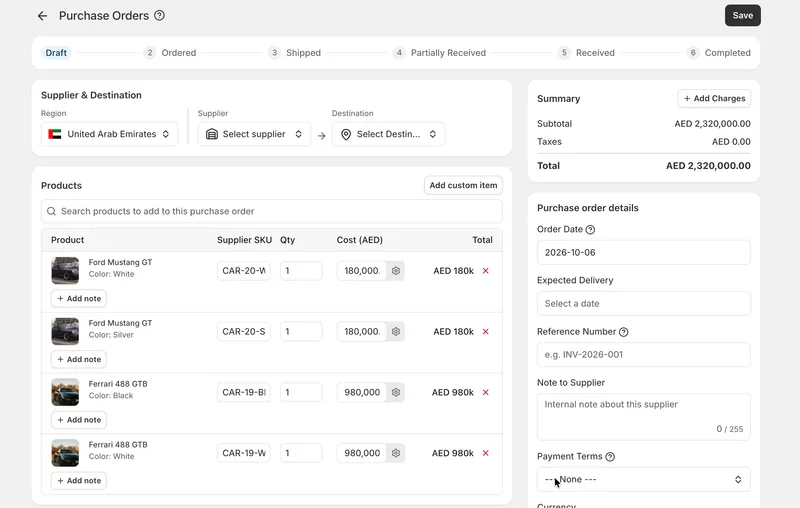Screen dimensions: 800x508
Task: Click Ford Mustang GT White thumbnail
Action: 65,270
